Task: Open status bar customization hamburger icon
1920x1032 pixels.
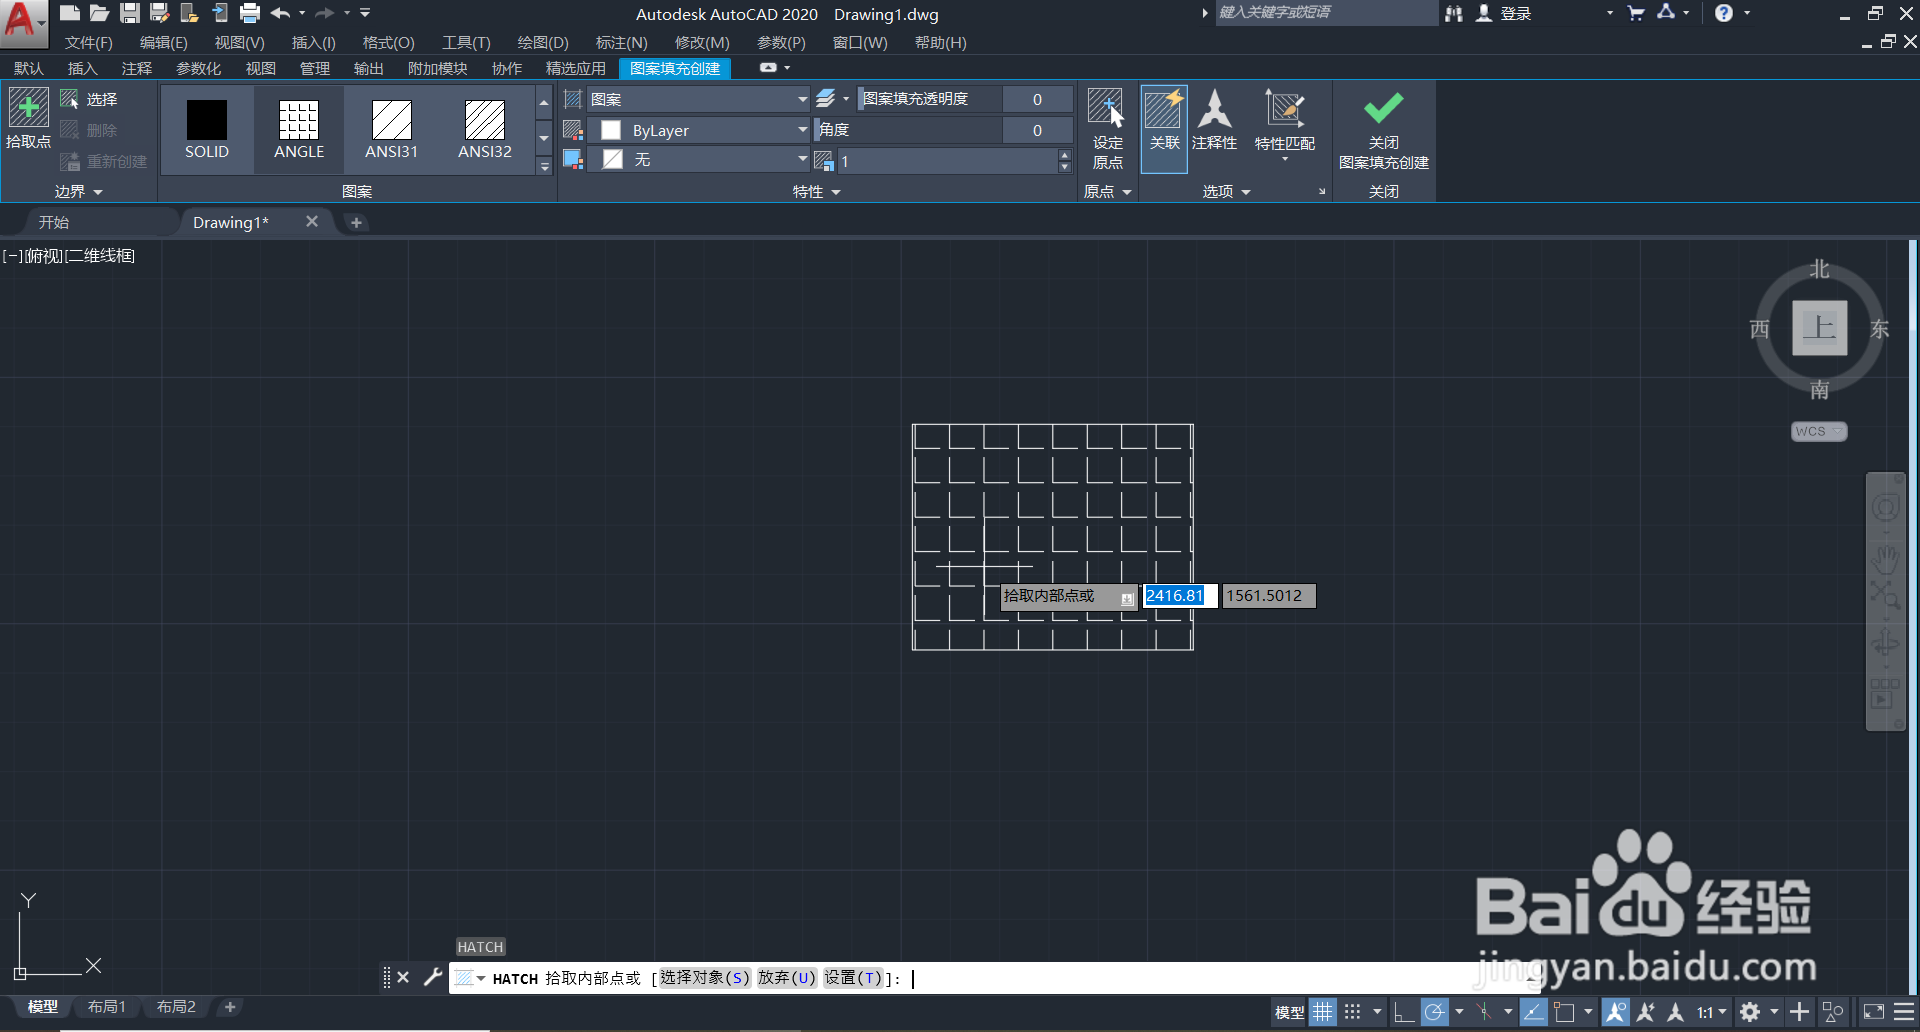Action: point(1904,1012)
